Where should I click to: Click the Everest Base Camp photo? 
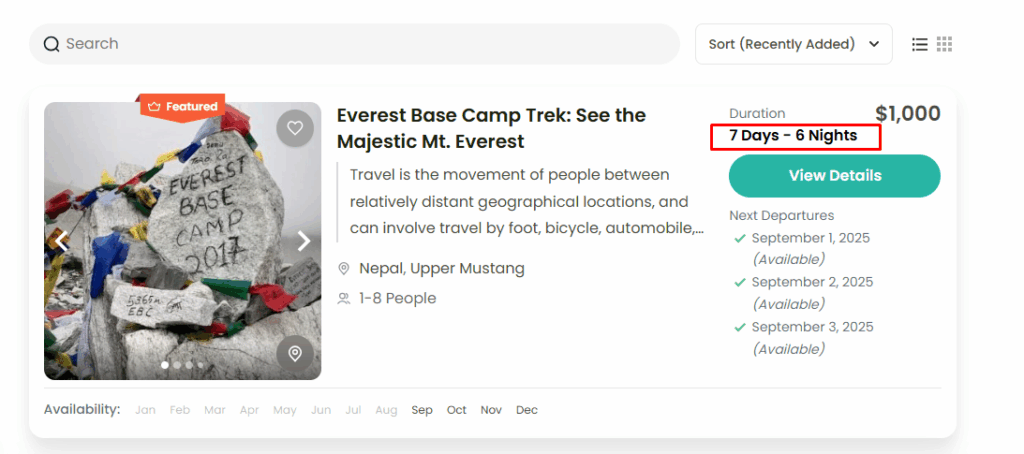pyautogui.click(x=180, y=250)
